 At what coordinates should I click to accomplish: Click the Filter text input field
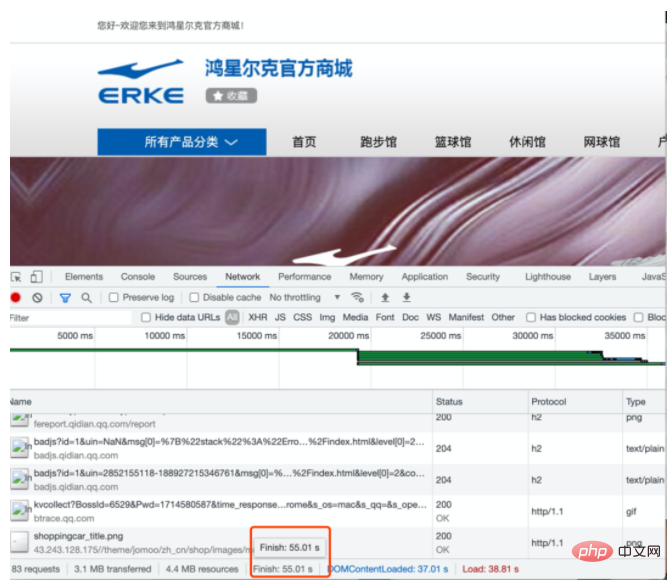click(x=71, y=318)
